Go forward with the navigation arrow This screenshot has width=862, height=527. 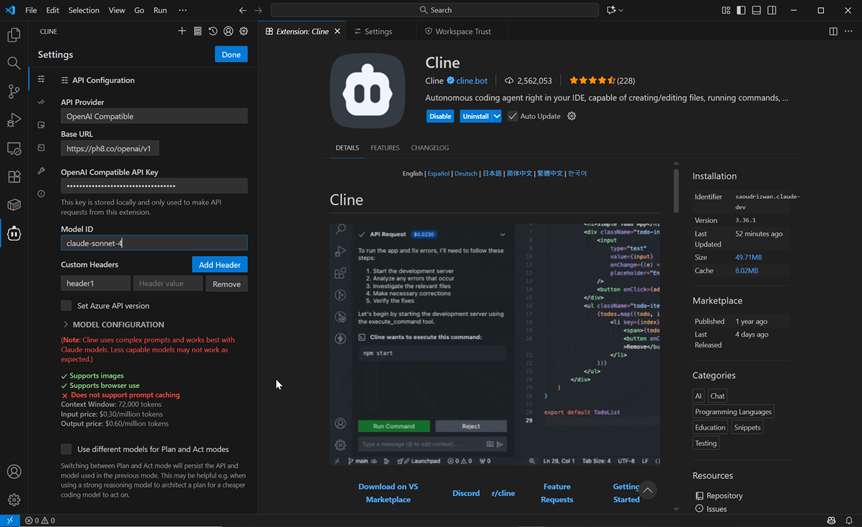coord(258,10)
